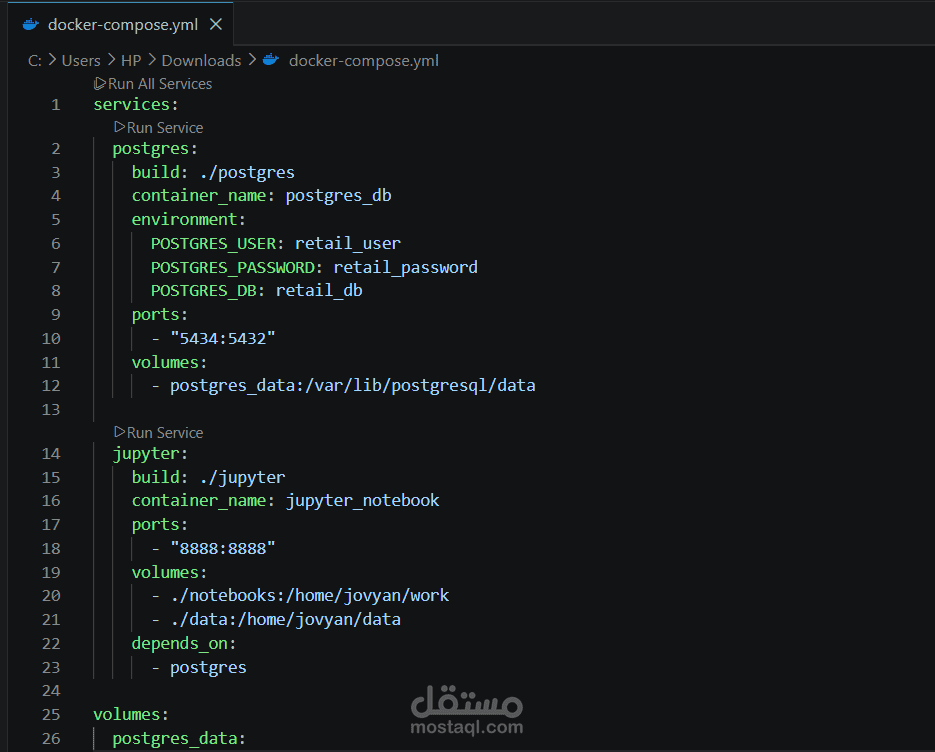Open the Users breadcrumb segment
Image resolution: width=935 pixels, height=752 pixels.
tap(81, 61)
